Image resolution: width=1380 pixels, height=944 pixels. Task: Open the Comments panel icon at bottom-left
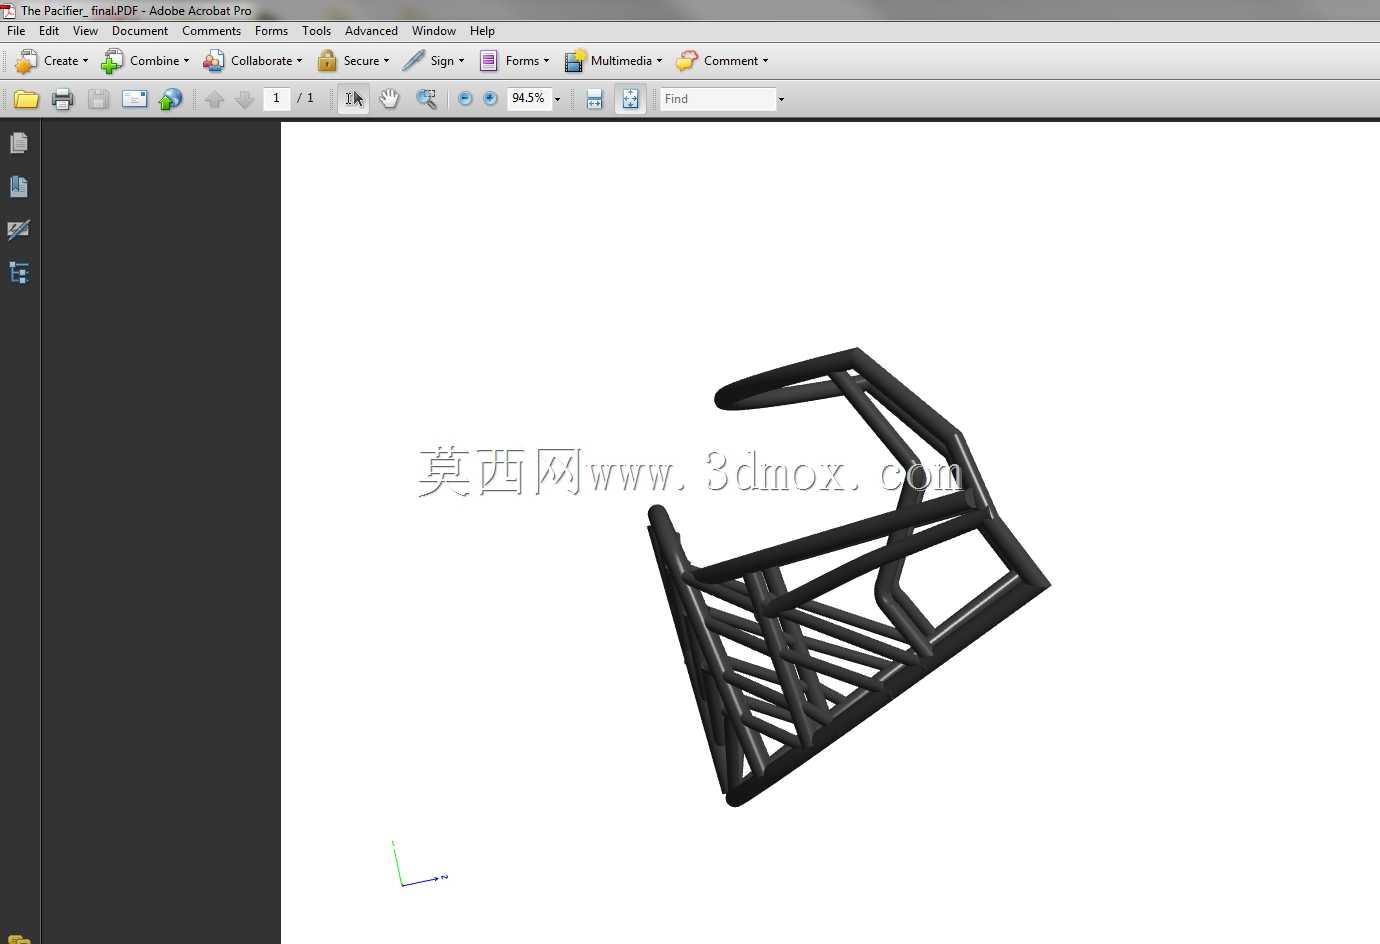click(x=18, y=939)
